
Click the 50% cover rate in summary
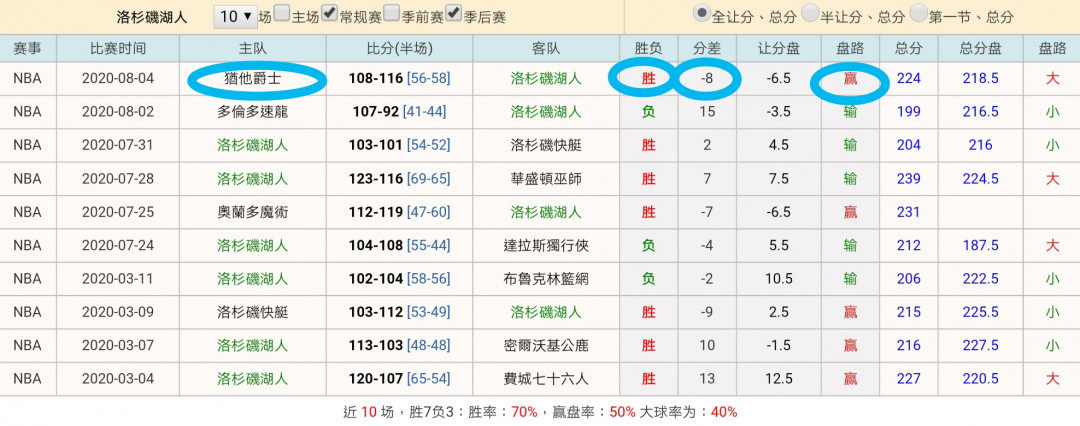coord(623,412)
